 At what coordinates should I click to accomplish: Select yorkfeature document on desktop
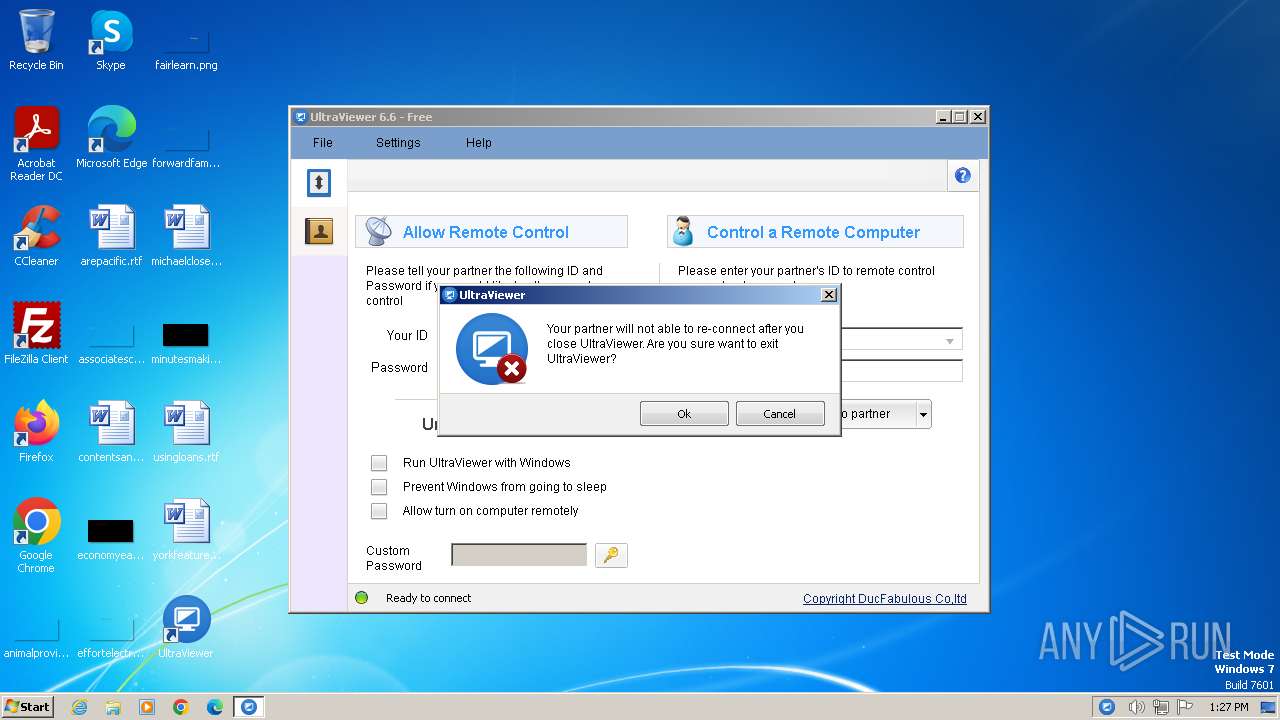(186, 530)
